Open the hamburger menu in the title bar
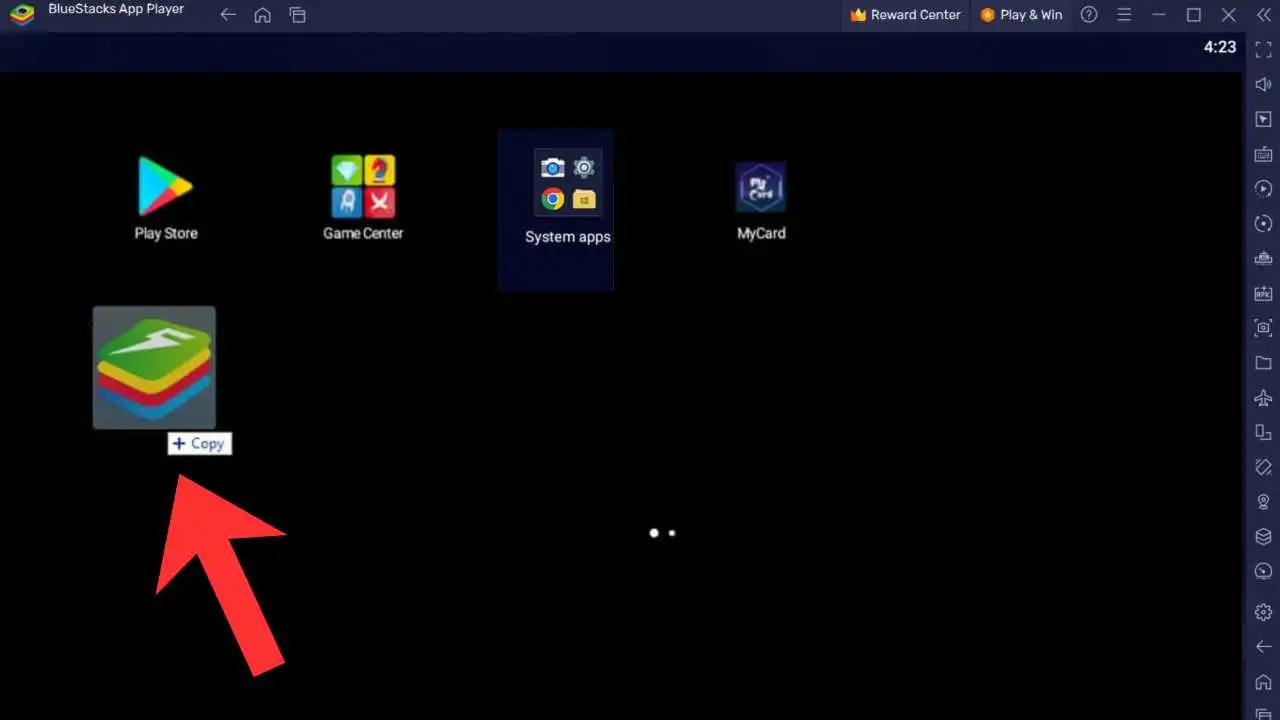The image size is (1280, 720). point(1124,14)
